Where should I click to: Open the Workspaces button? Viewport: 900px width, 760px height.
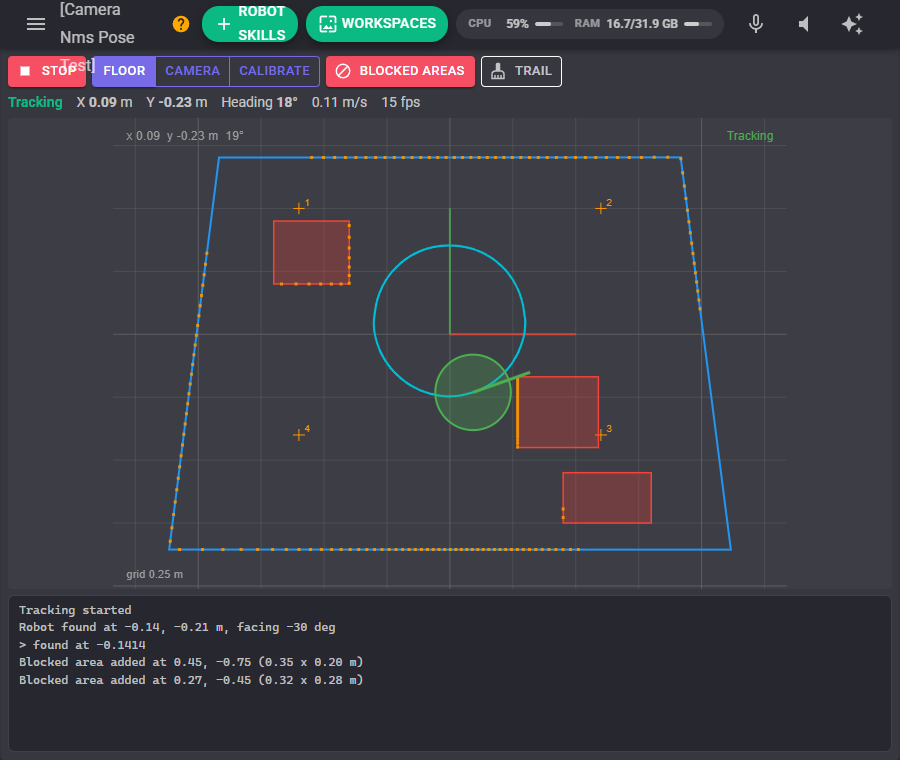[377, 24]
